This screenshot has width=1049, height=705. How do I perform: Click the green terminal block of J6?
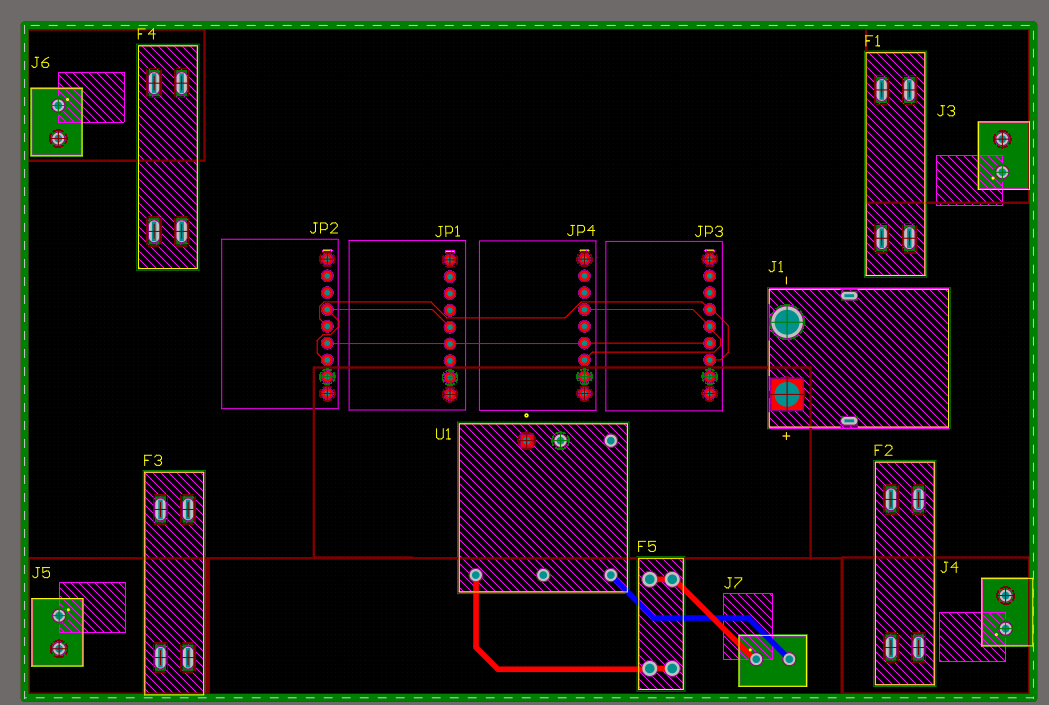point(57,120)
